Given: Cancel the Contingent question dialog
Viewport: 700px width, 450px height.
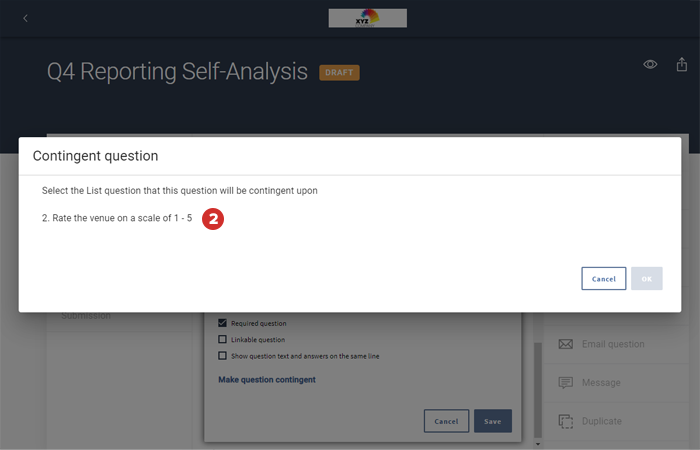Looking at the screenshot, I should 603,278.
